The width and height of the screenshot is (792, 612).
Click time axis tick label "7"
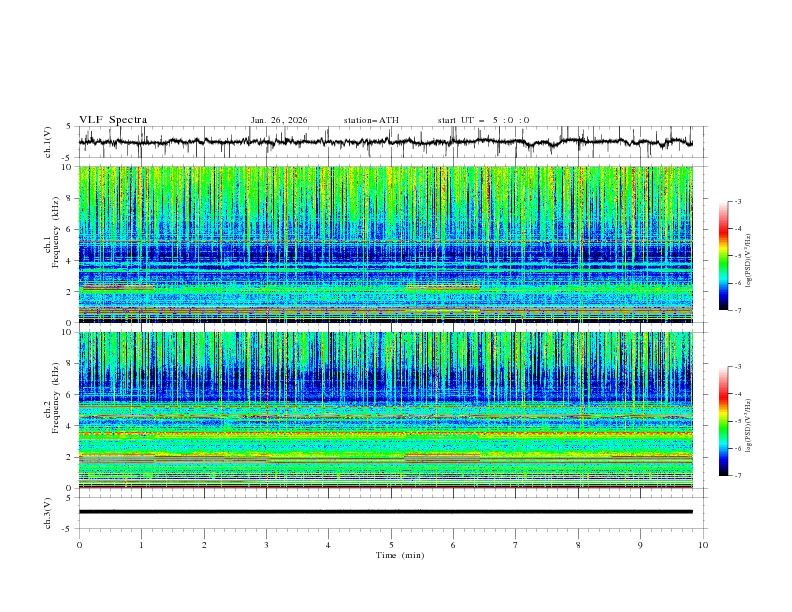516,545
